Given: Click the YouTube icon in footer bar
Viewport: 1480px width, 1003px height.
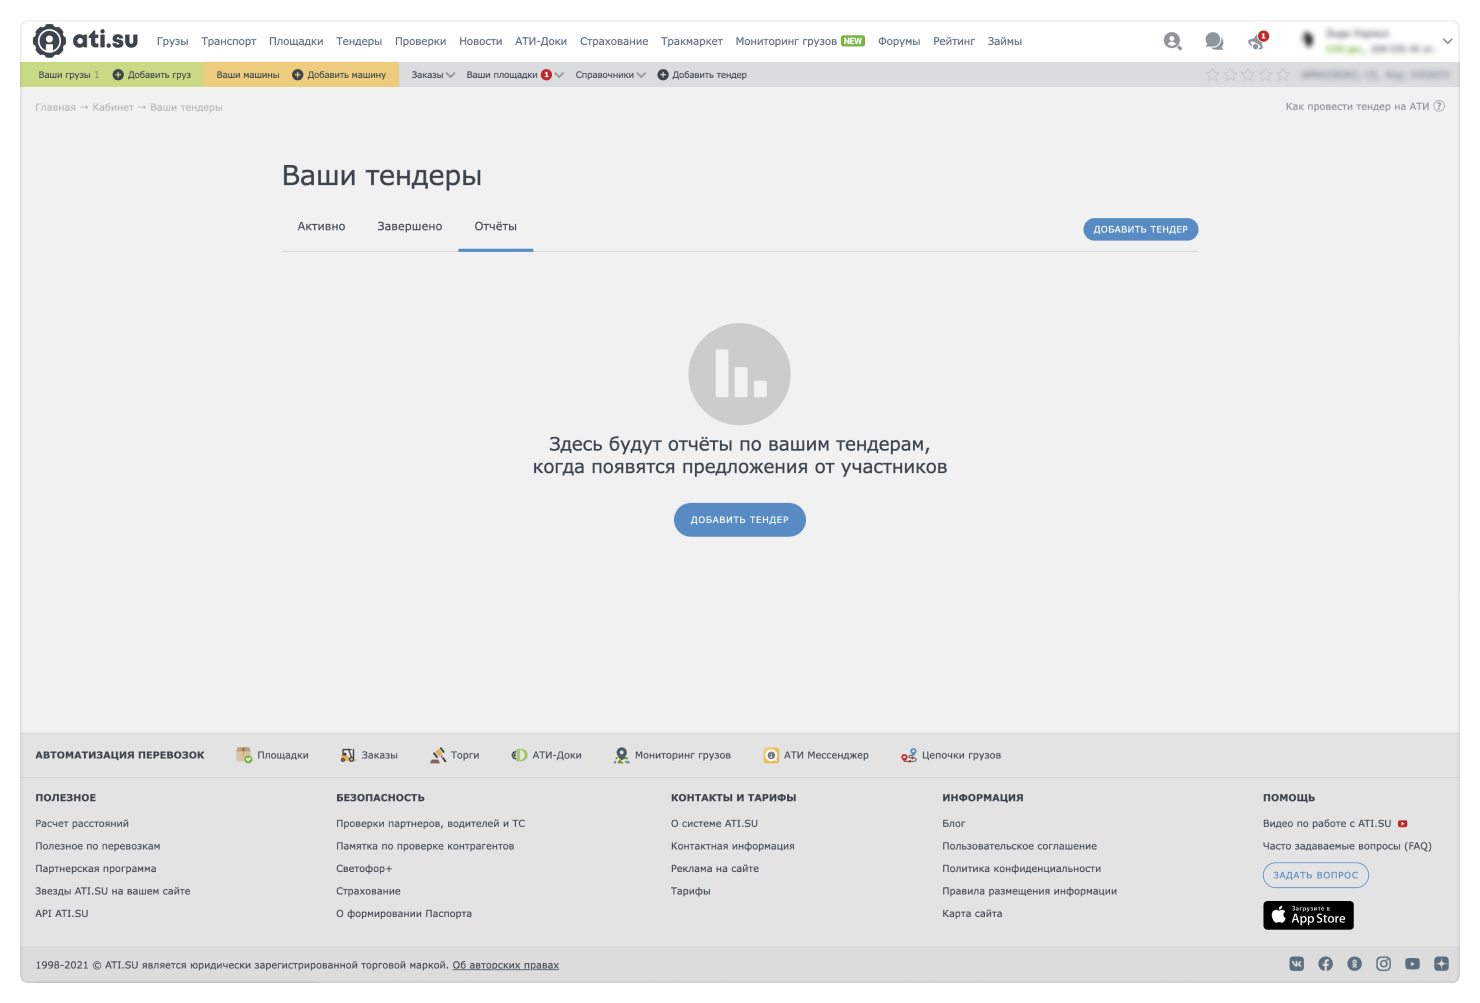Looking at the screenshot, I should click(1412, 964).
